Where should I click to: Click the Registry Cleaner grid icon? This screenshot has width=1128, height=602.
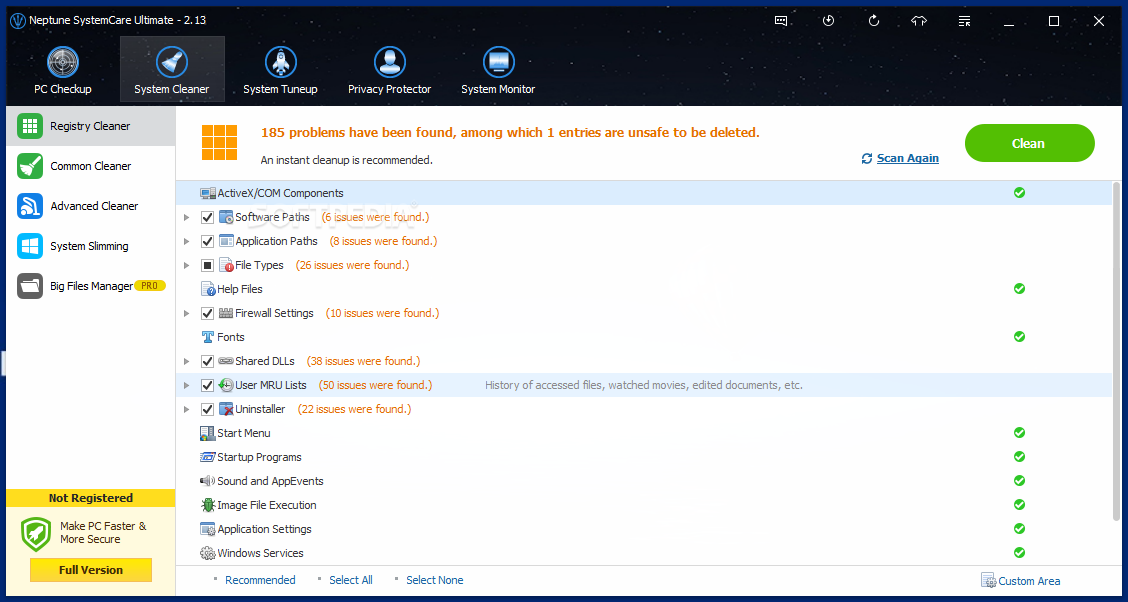[x=29, y=126]
